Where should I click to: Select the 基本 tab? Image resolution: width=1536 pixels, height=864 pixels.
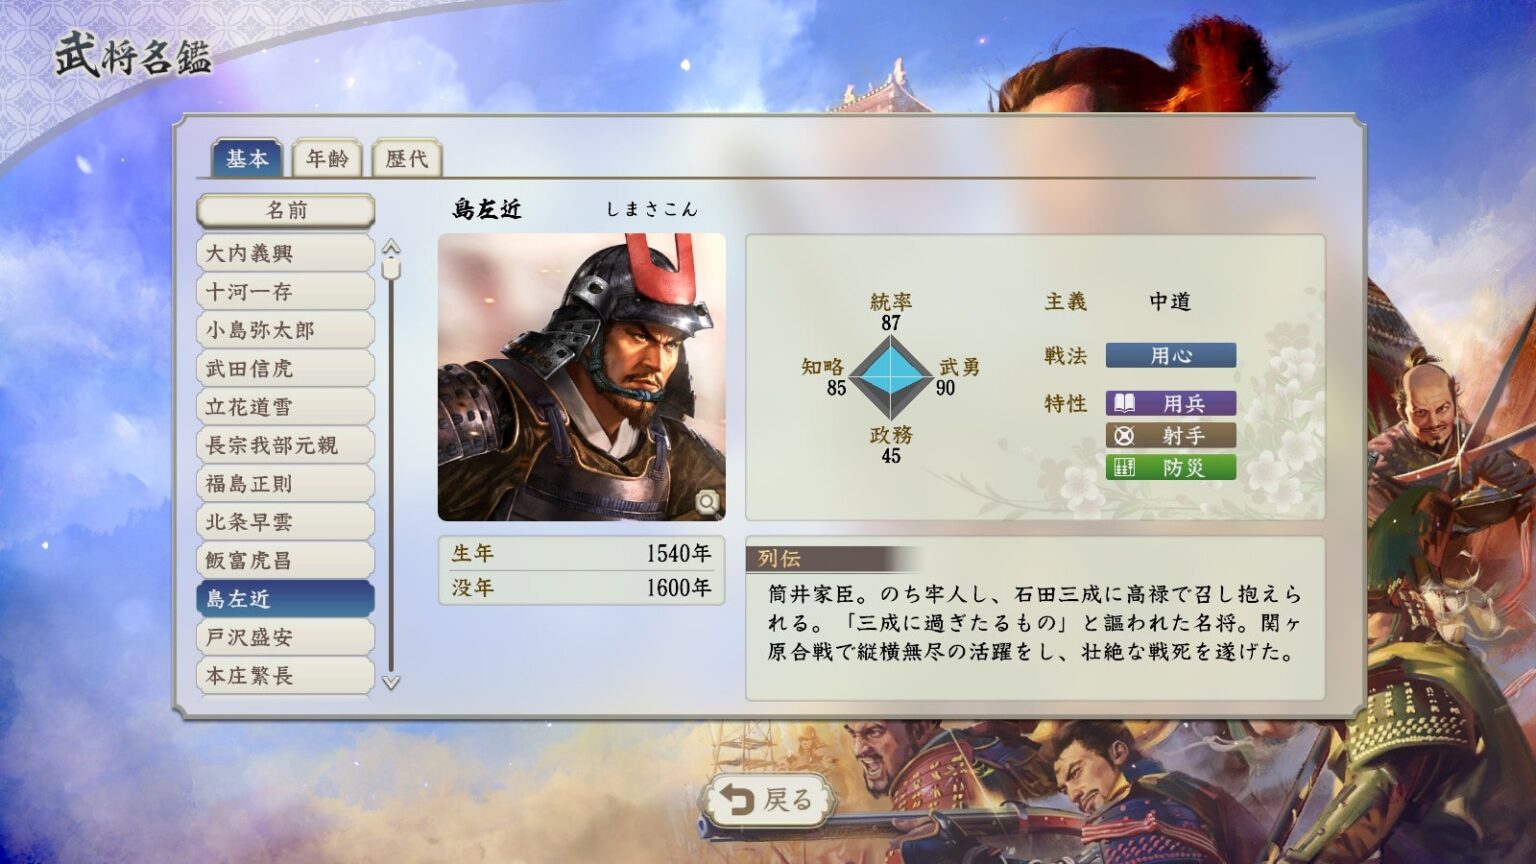point(247,159)
